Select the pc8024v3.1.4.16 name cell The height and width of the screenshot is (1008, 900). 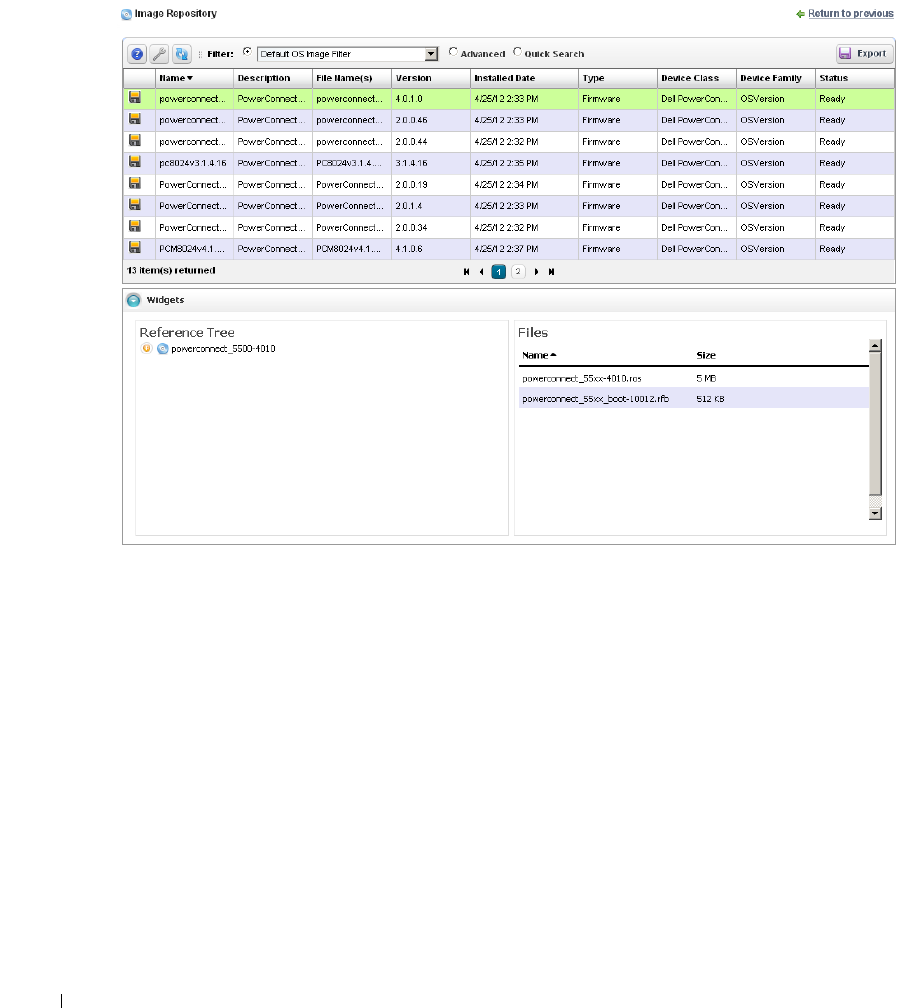(x=193, y=163)
